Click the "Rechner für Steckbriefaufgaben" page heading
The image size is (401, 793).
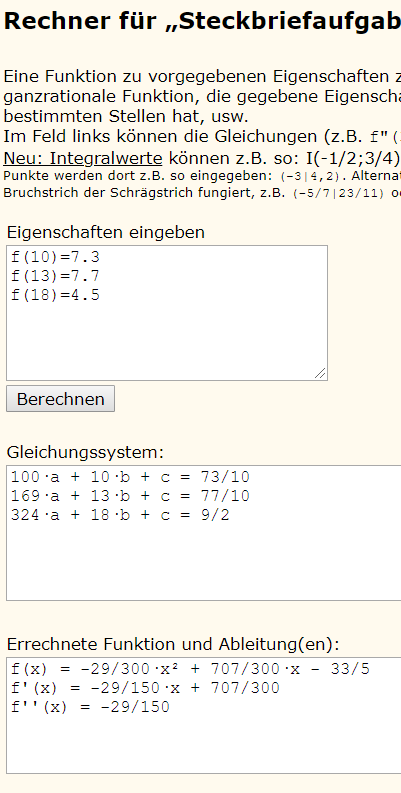point(202,21)
